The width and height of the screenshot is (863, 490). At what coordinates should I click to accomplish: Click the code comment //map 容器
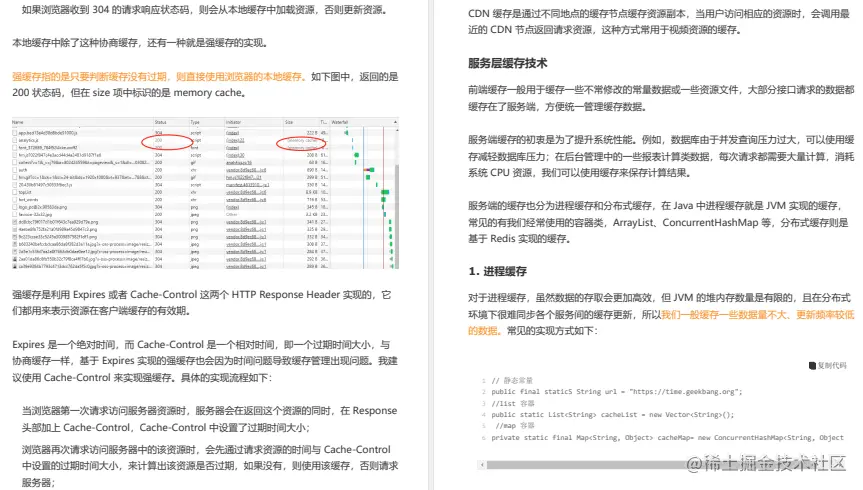pyautogui.click(x=515, y=426)
